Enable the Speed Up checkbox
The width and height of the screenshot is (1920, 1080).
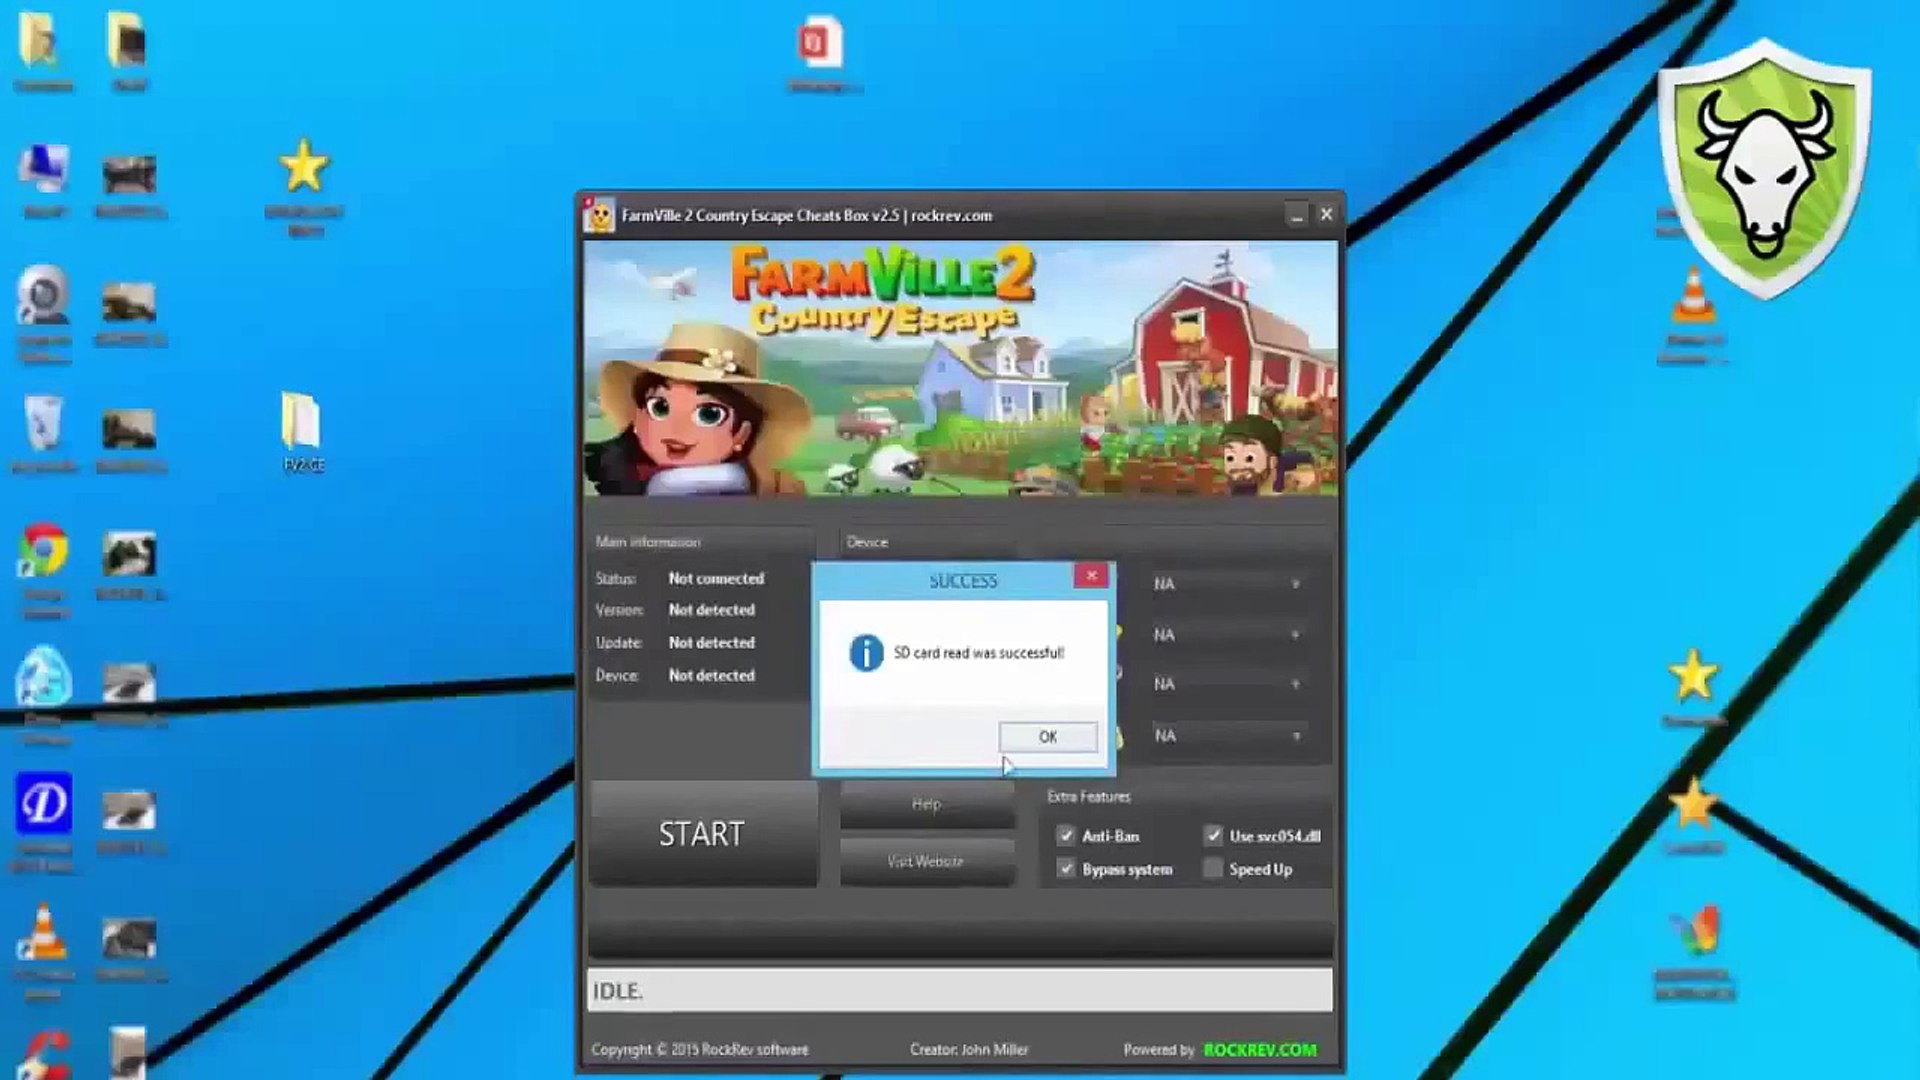coord(1213,869)
